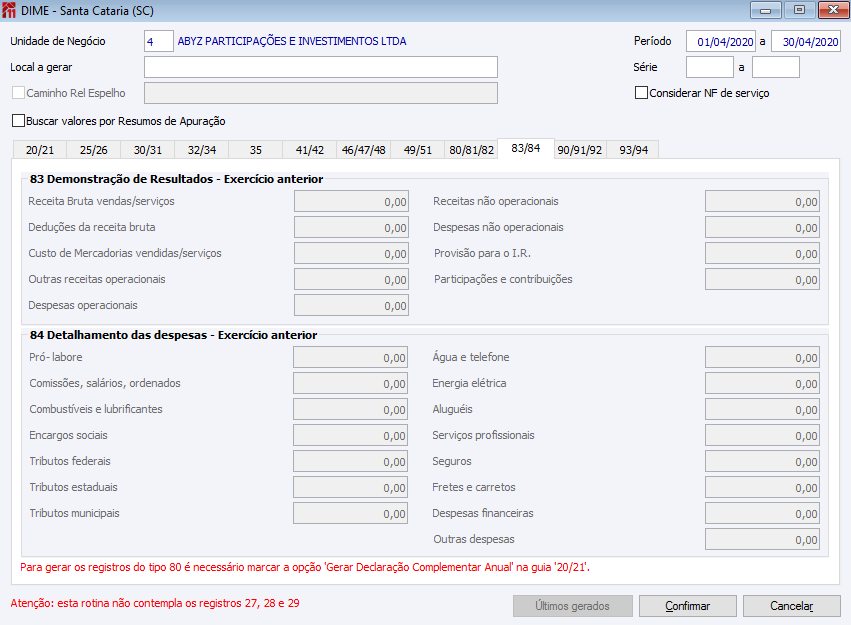Click Tributos federais value field

(x=350, y=462)
